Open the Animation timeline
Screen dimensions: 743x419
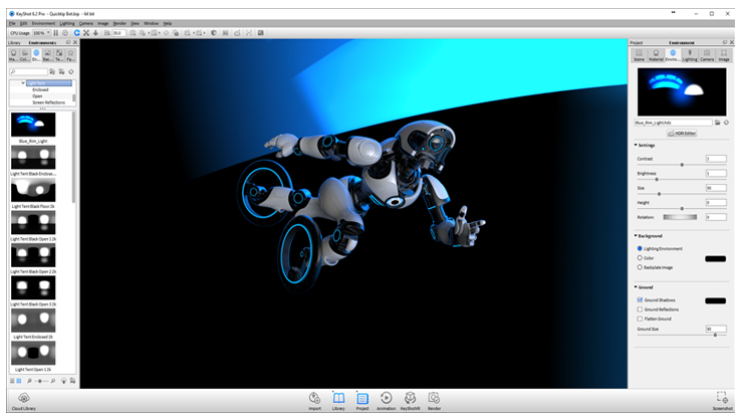[386, 401]
